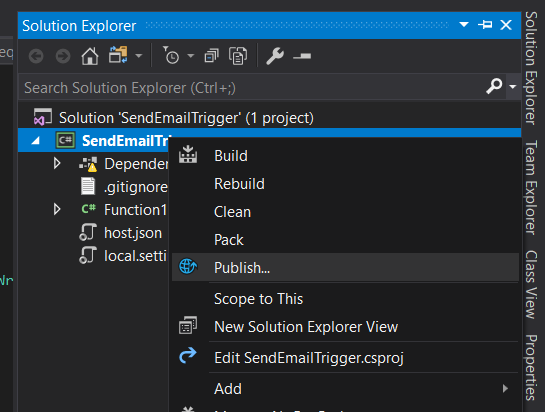Click the host.json file icon
Image resolution: width=545 pixels, height=412 pixels.
[88, 232]
